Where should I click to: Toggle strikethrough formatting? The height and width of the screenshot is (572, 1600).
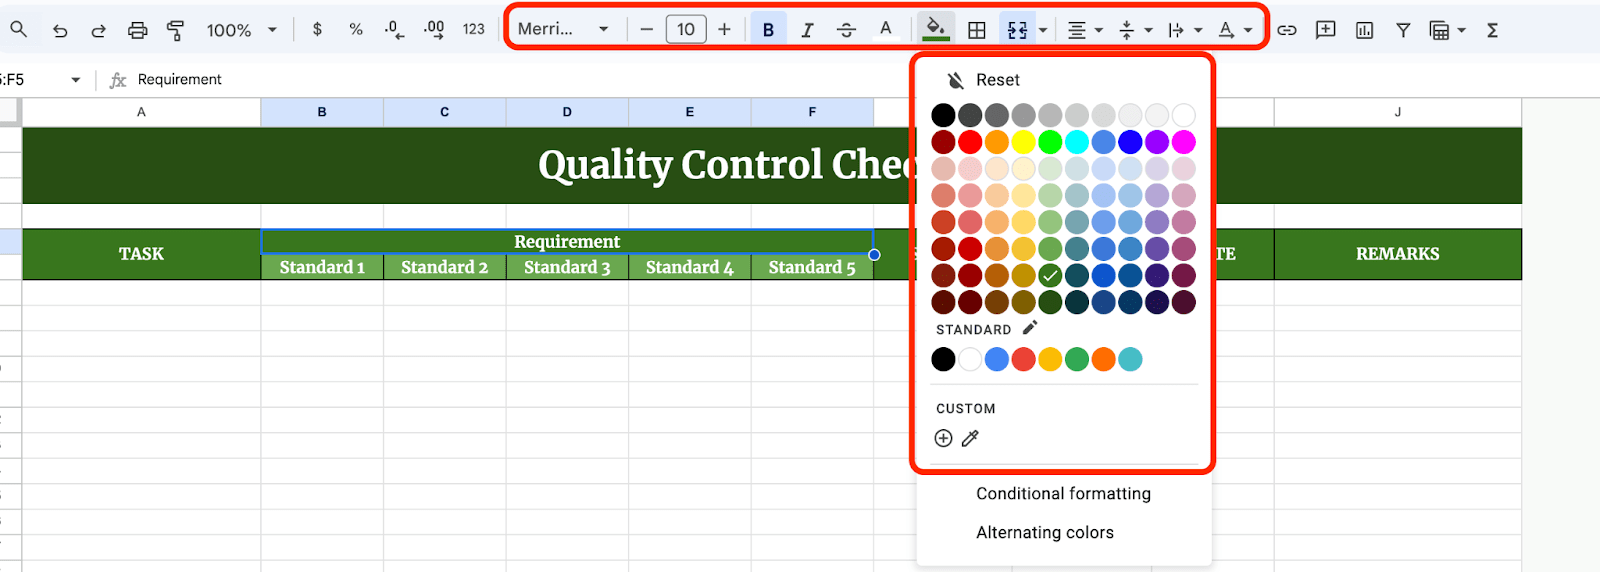(846, 30)
